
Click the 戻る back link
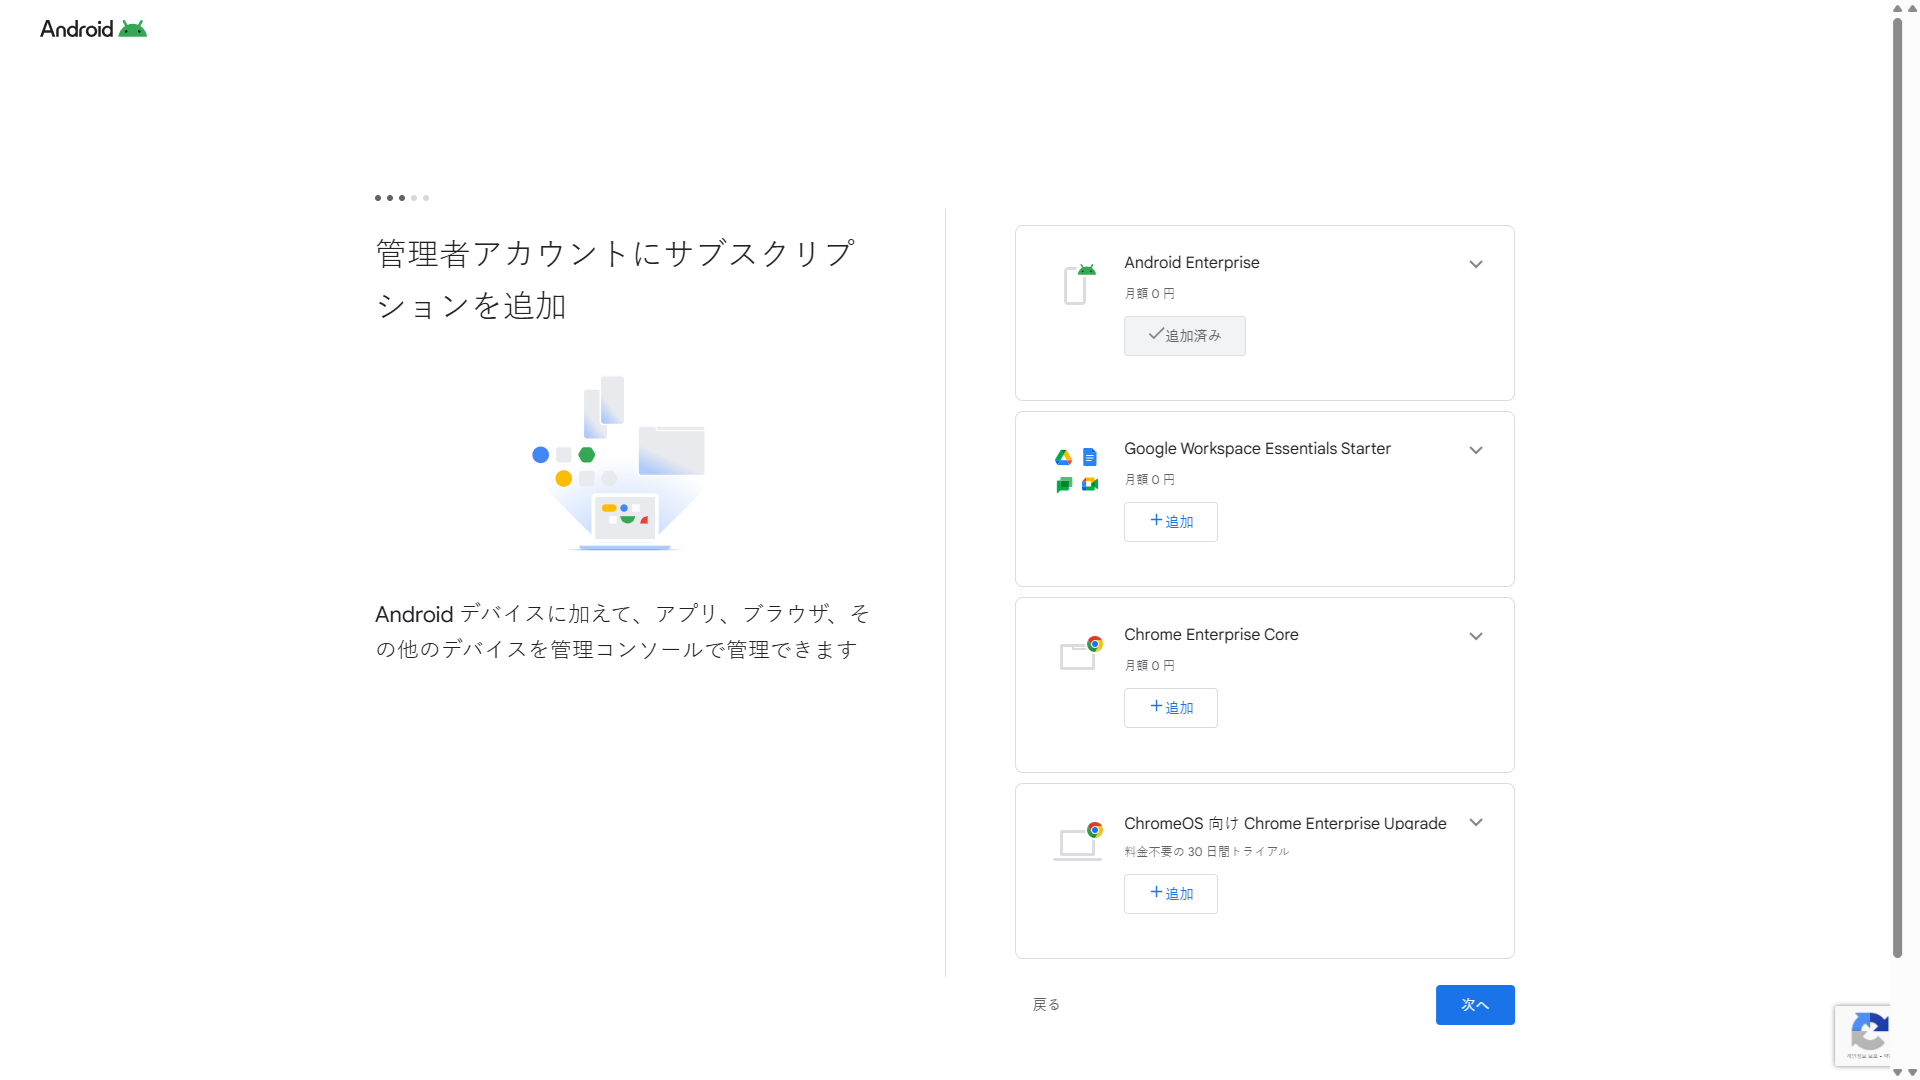tap(1046, 1004)
